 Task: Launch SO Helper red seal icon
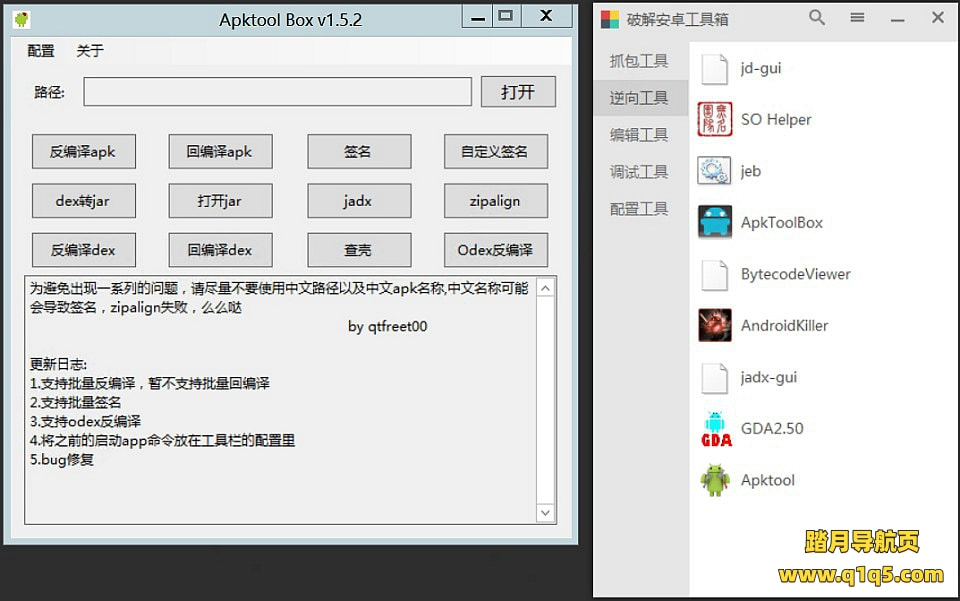pos(714,120)
